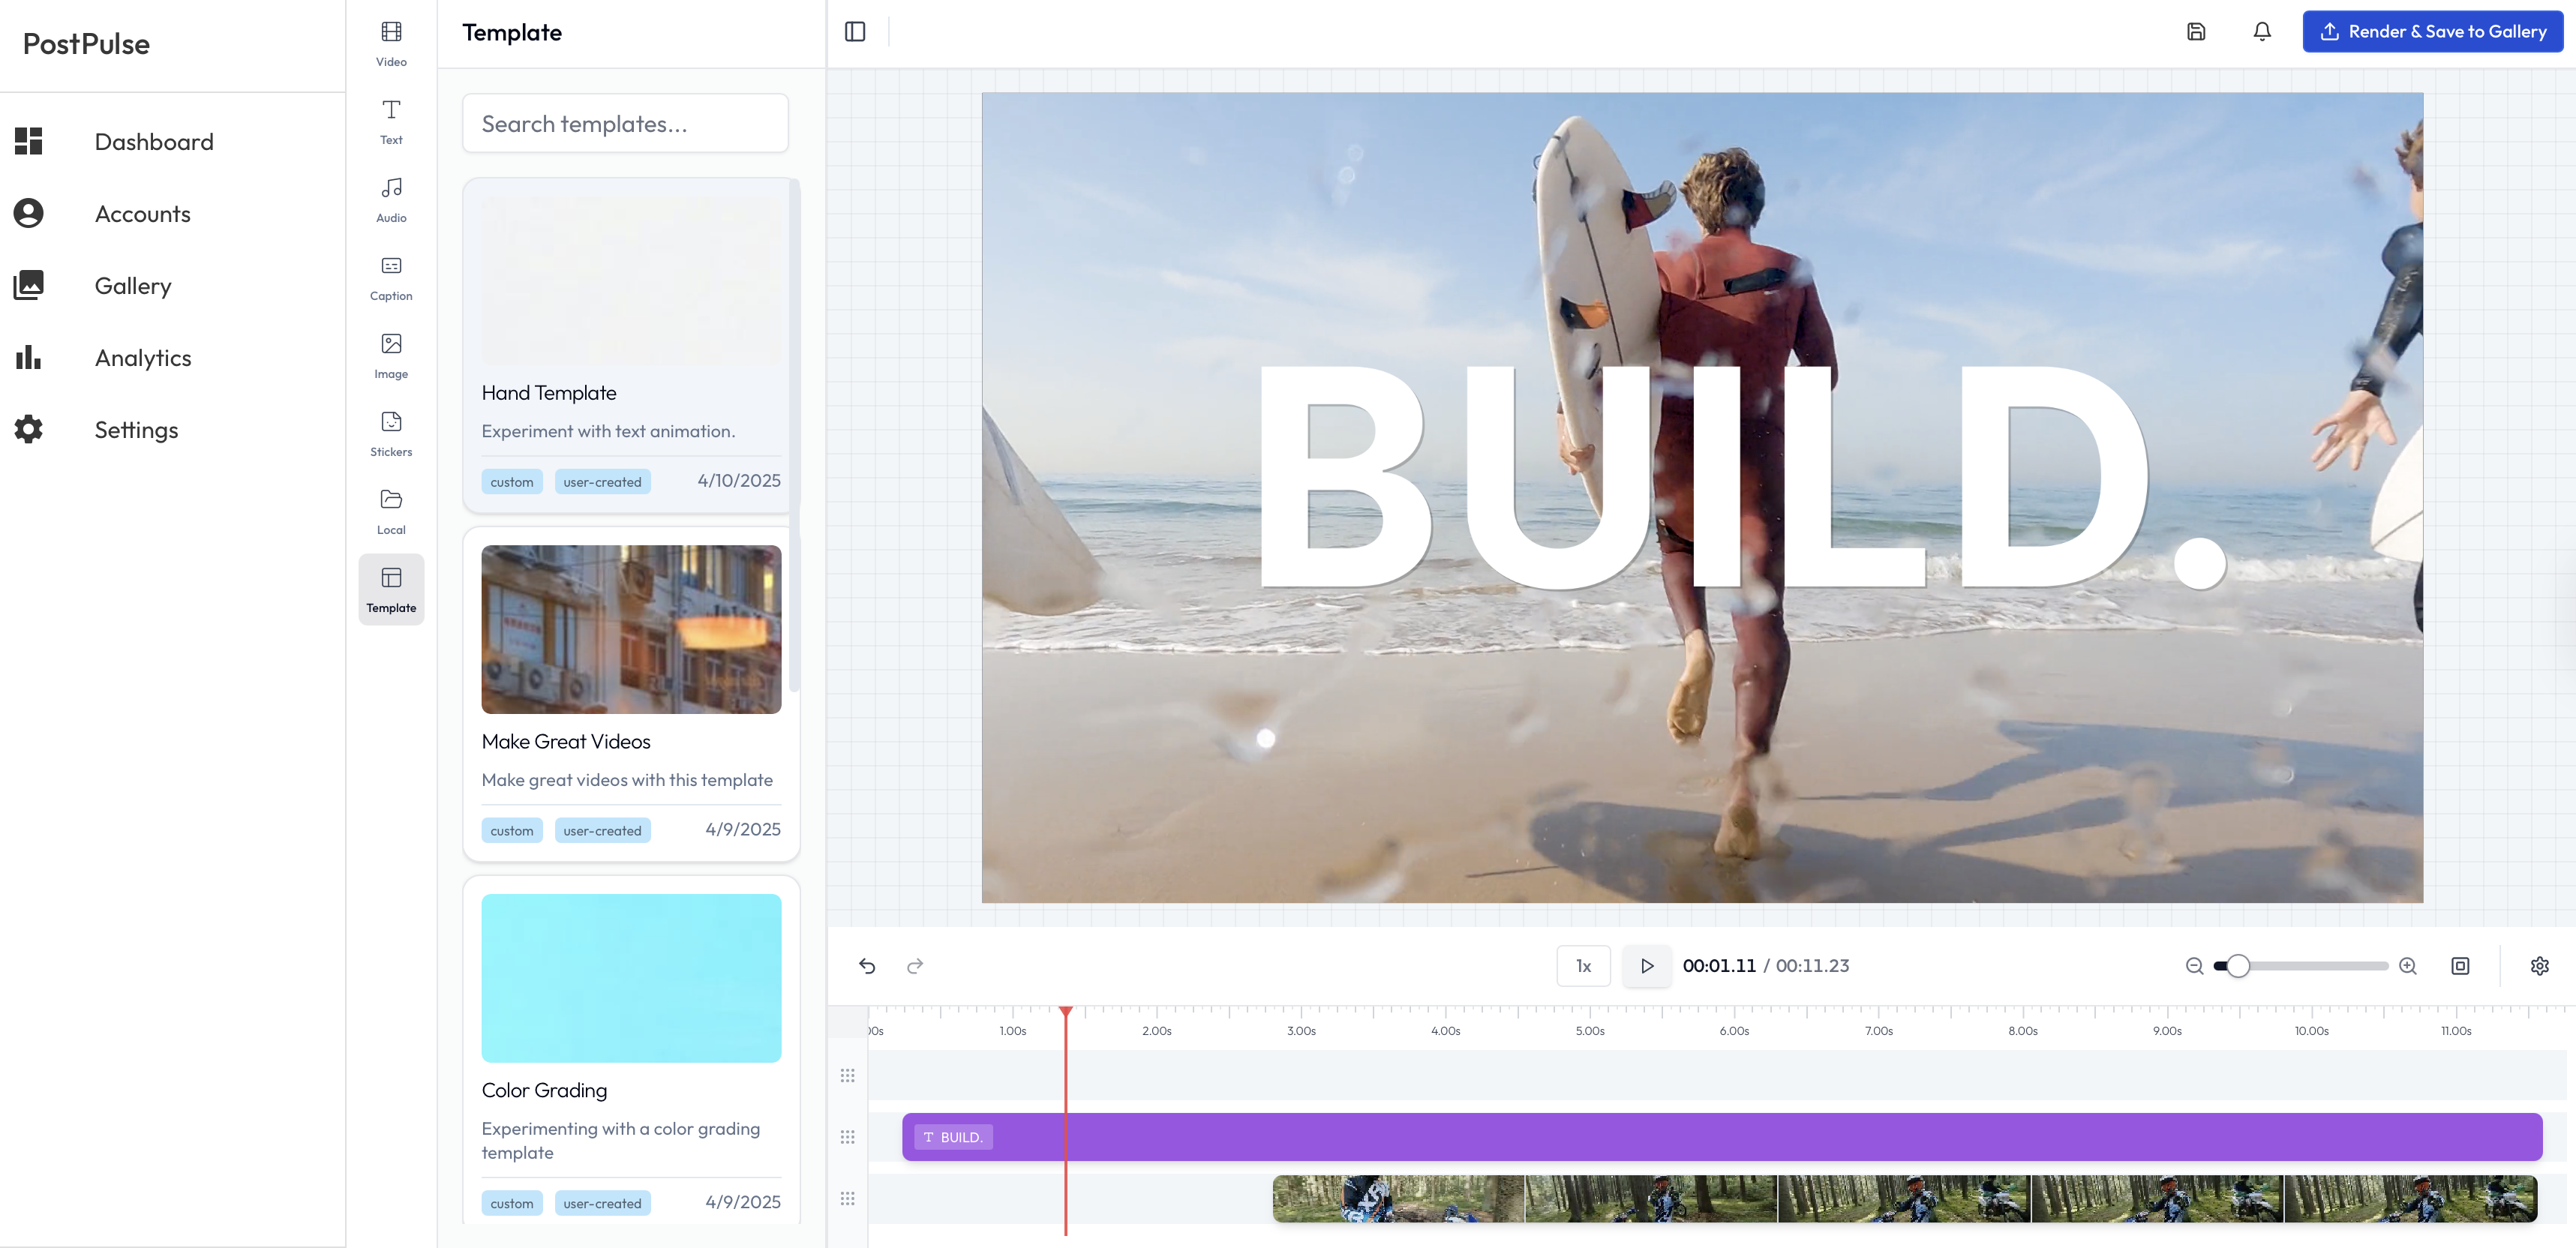2576x1248 pixels.
Task: Click the BUILD. track drag handle
Action: [847, 1137]
